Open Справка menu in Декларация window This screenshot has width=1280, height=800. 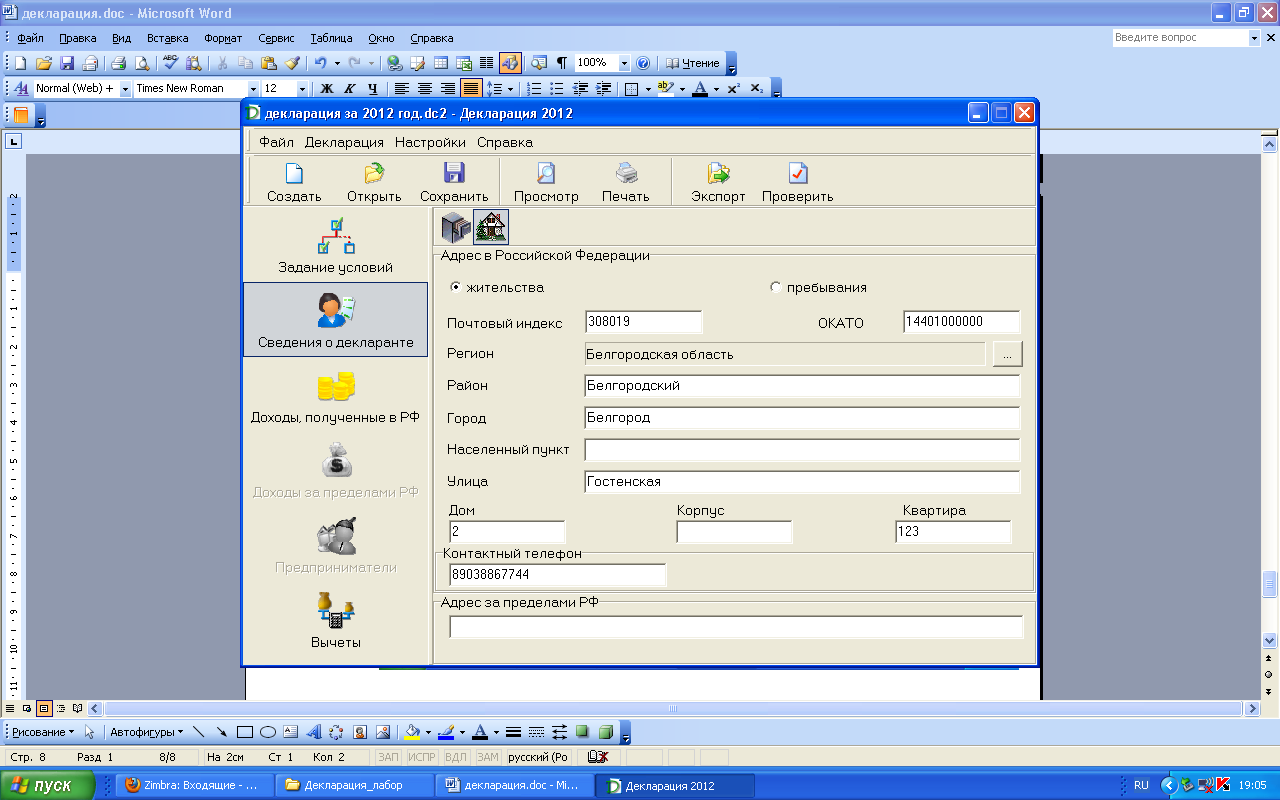[504, 142]
